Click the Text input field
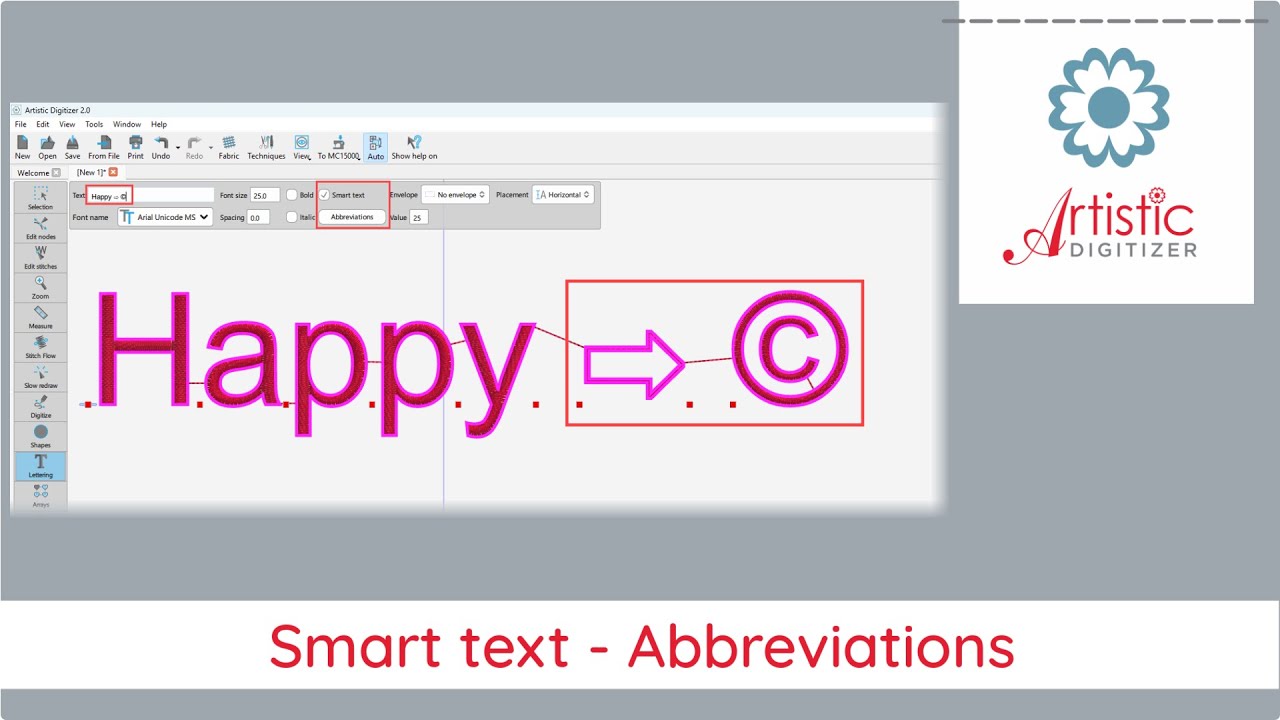Viewport: 1280px width, 720px height. pyautogui.click(x=151, y=195)
